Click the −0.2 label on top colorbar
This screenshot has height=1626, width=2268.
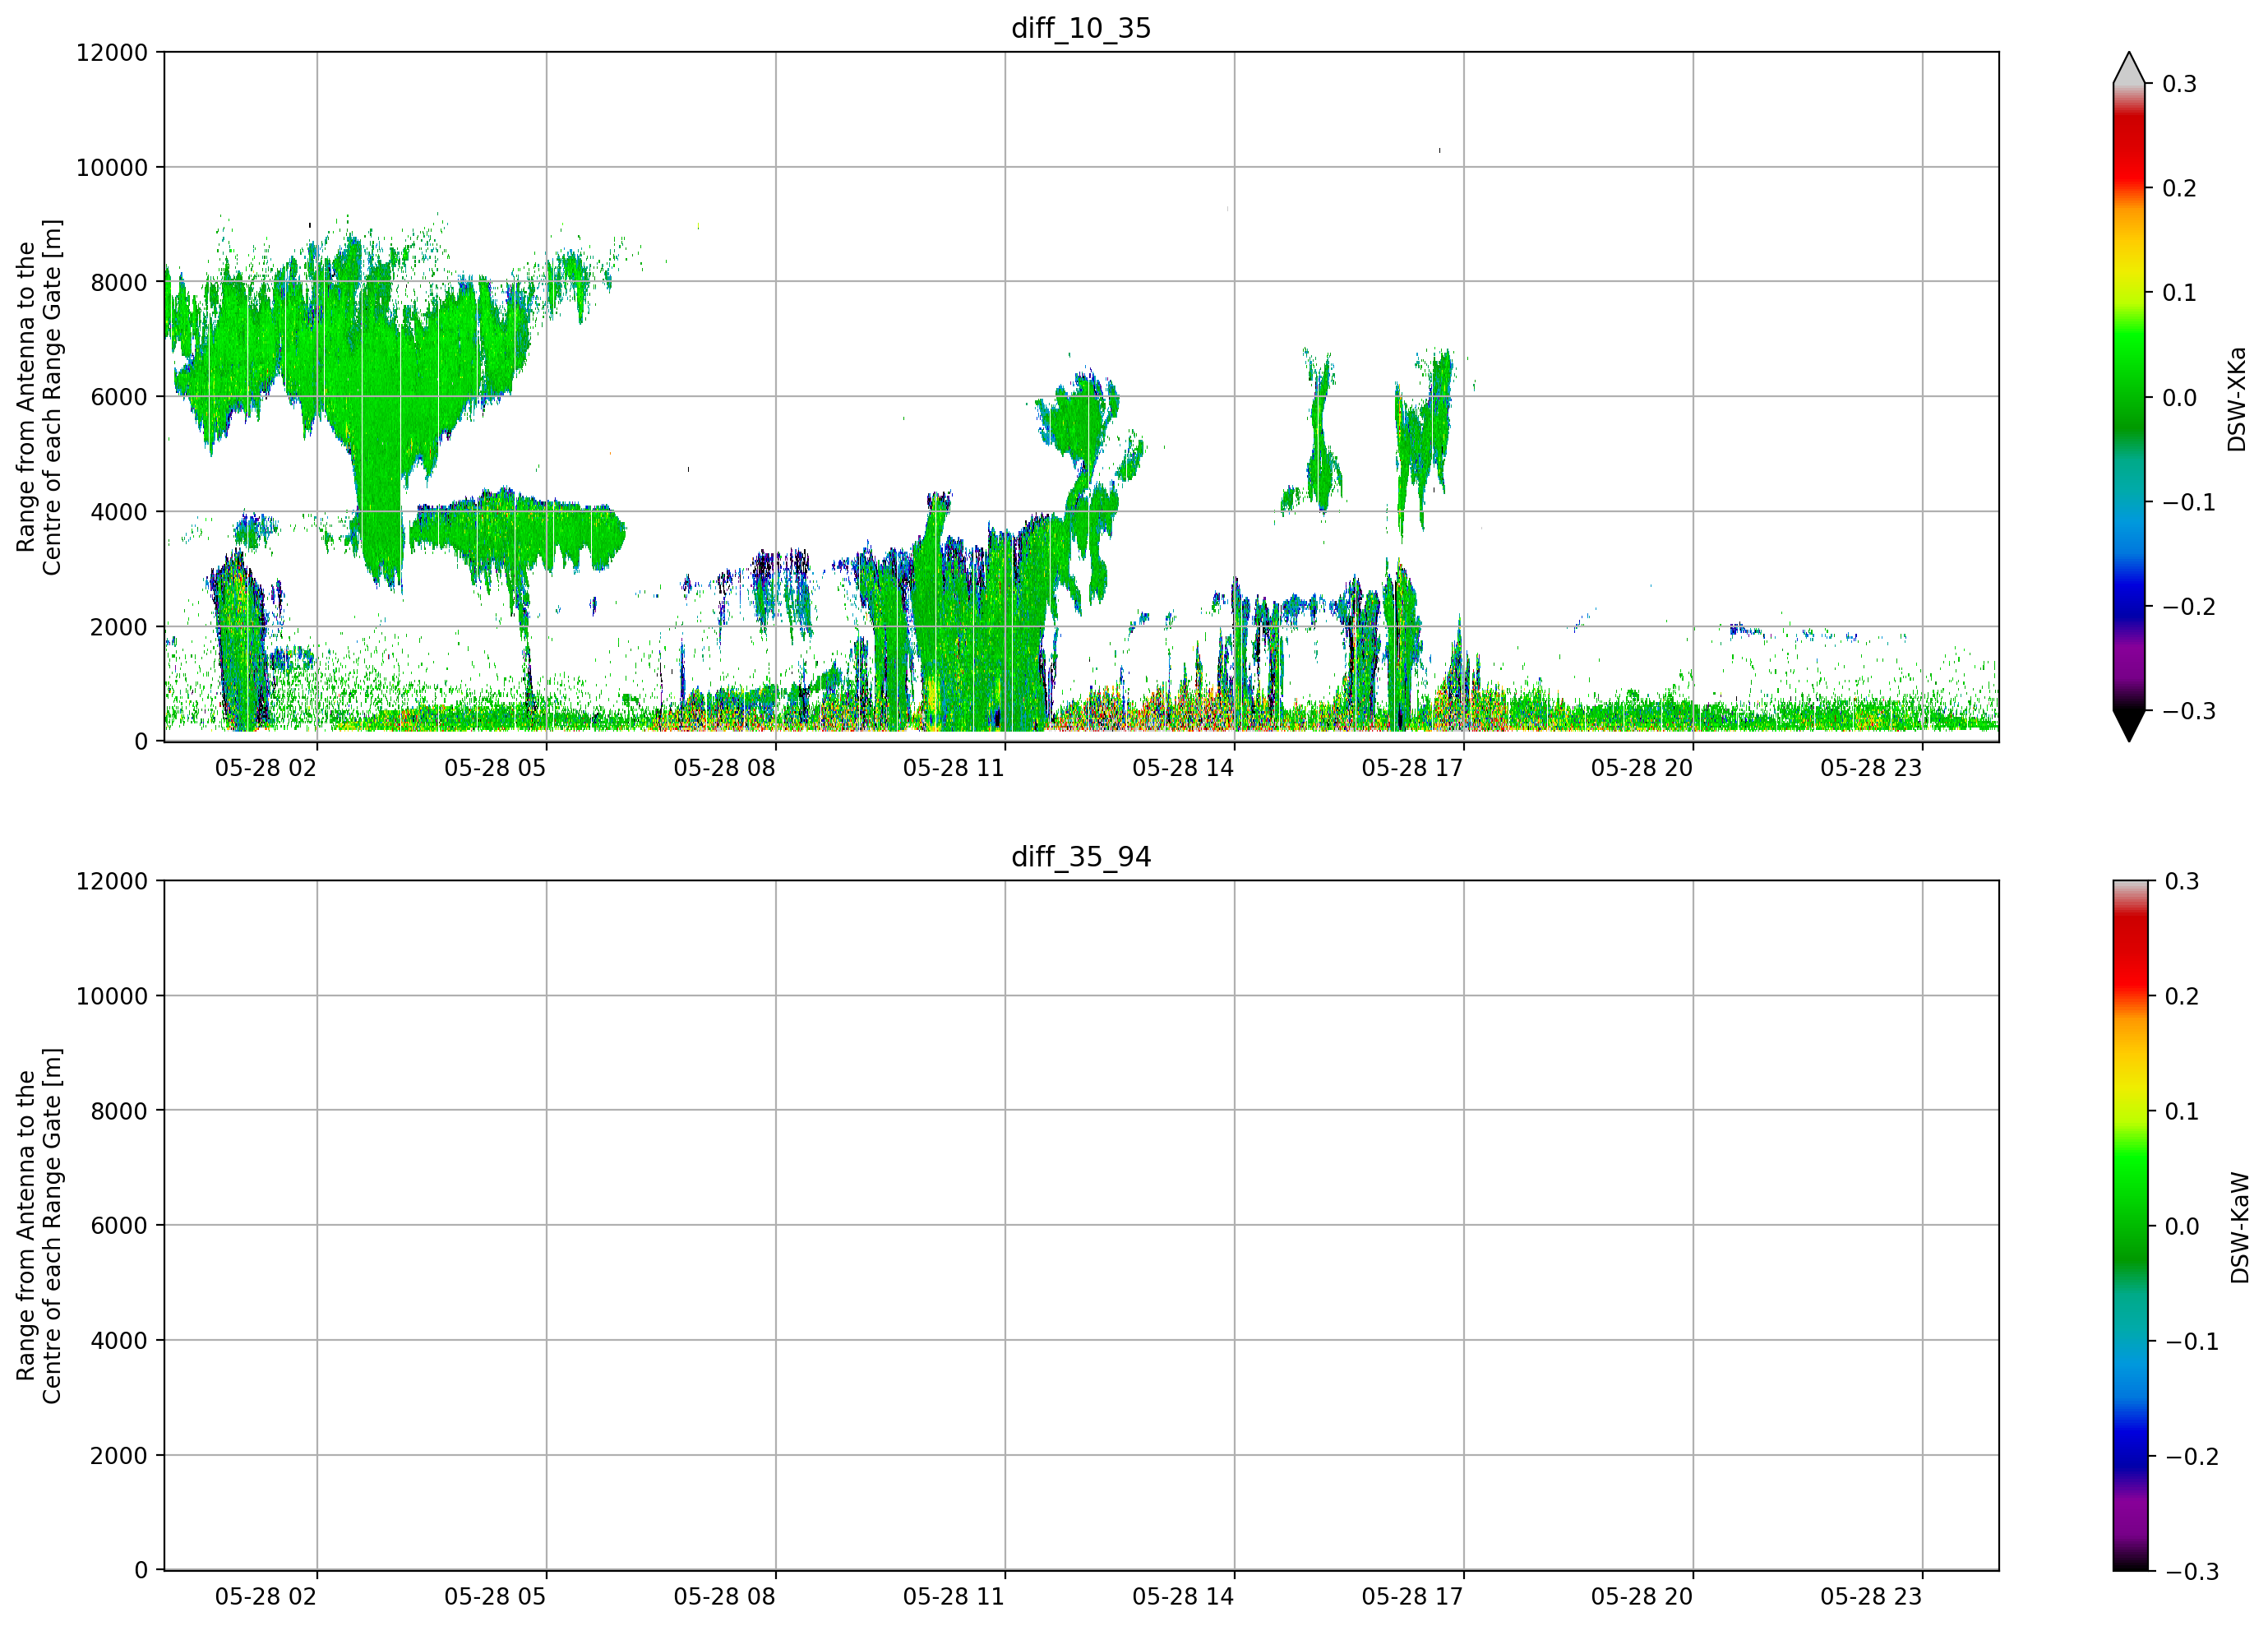coord(2189,607)
